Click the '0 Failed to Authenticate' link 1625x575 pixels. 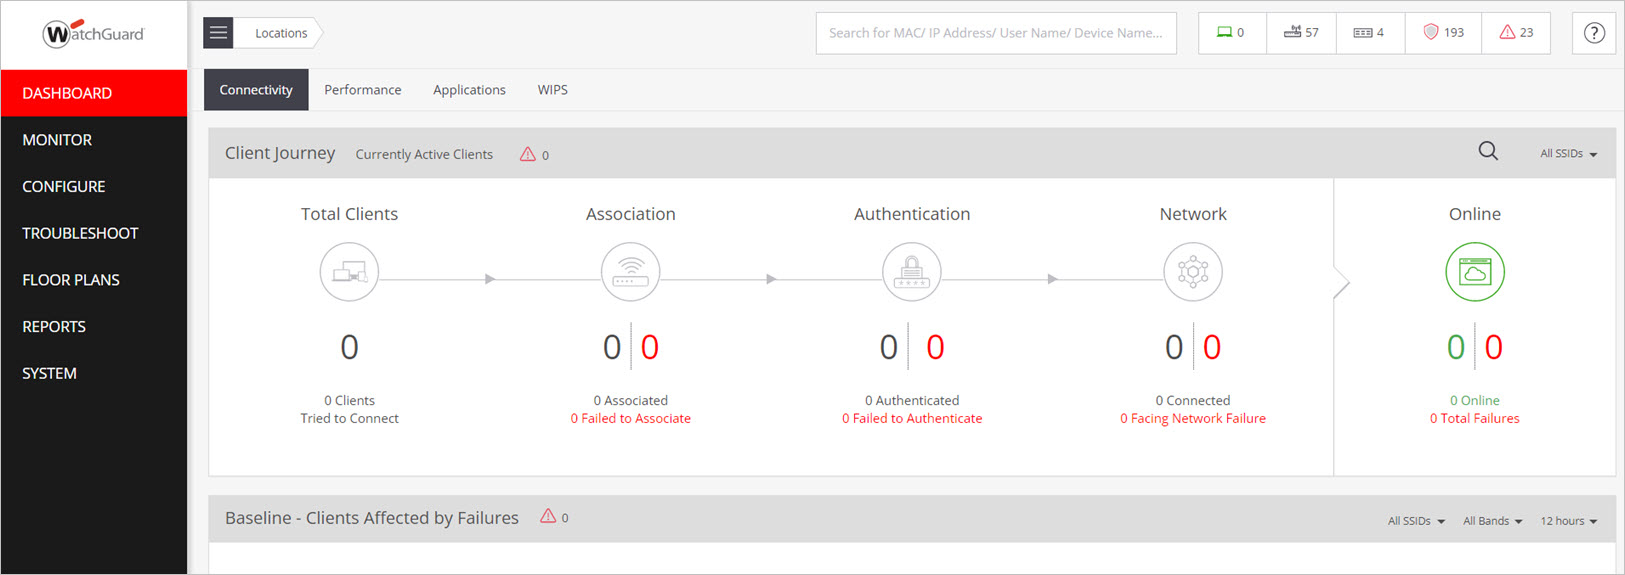(912, 419)
